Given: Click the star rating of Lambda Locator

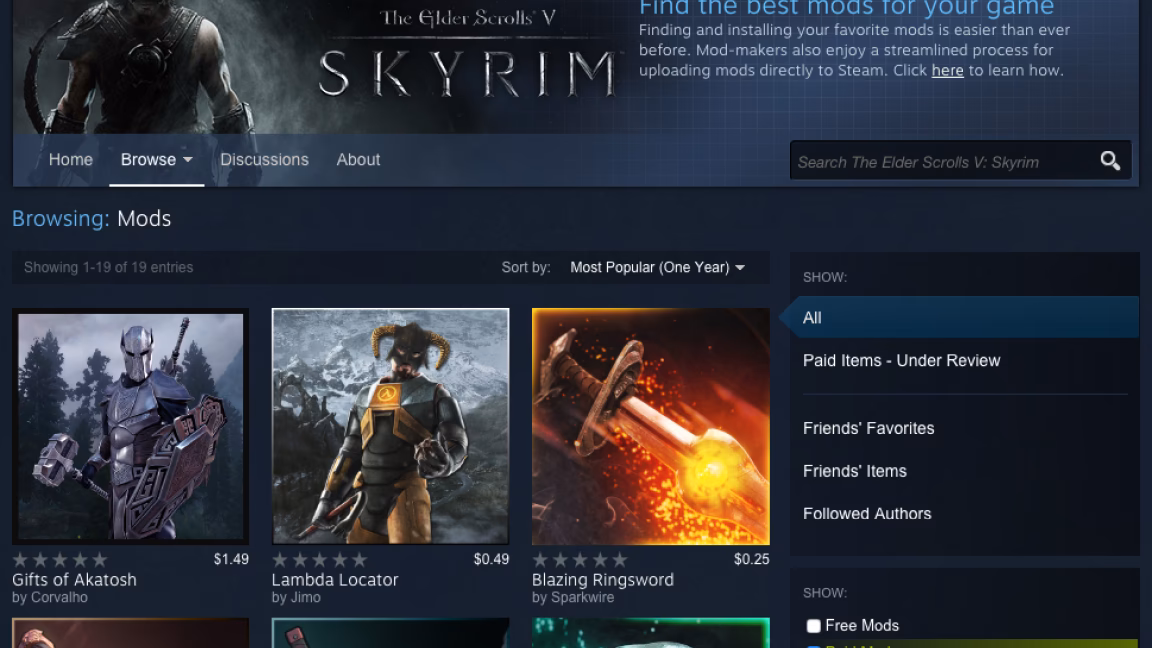Looking at the screenshot, I should (x=320, y=560).
